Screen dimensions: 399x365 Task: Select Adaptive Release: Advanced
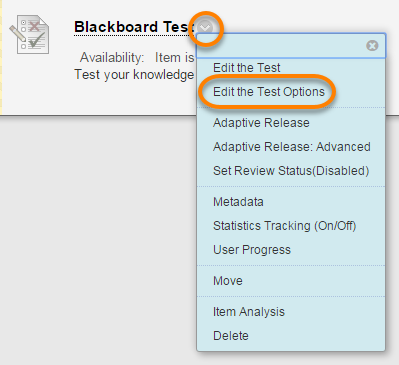[x=292, y=147]
